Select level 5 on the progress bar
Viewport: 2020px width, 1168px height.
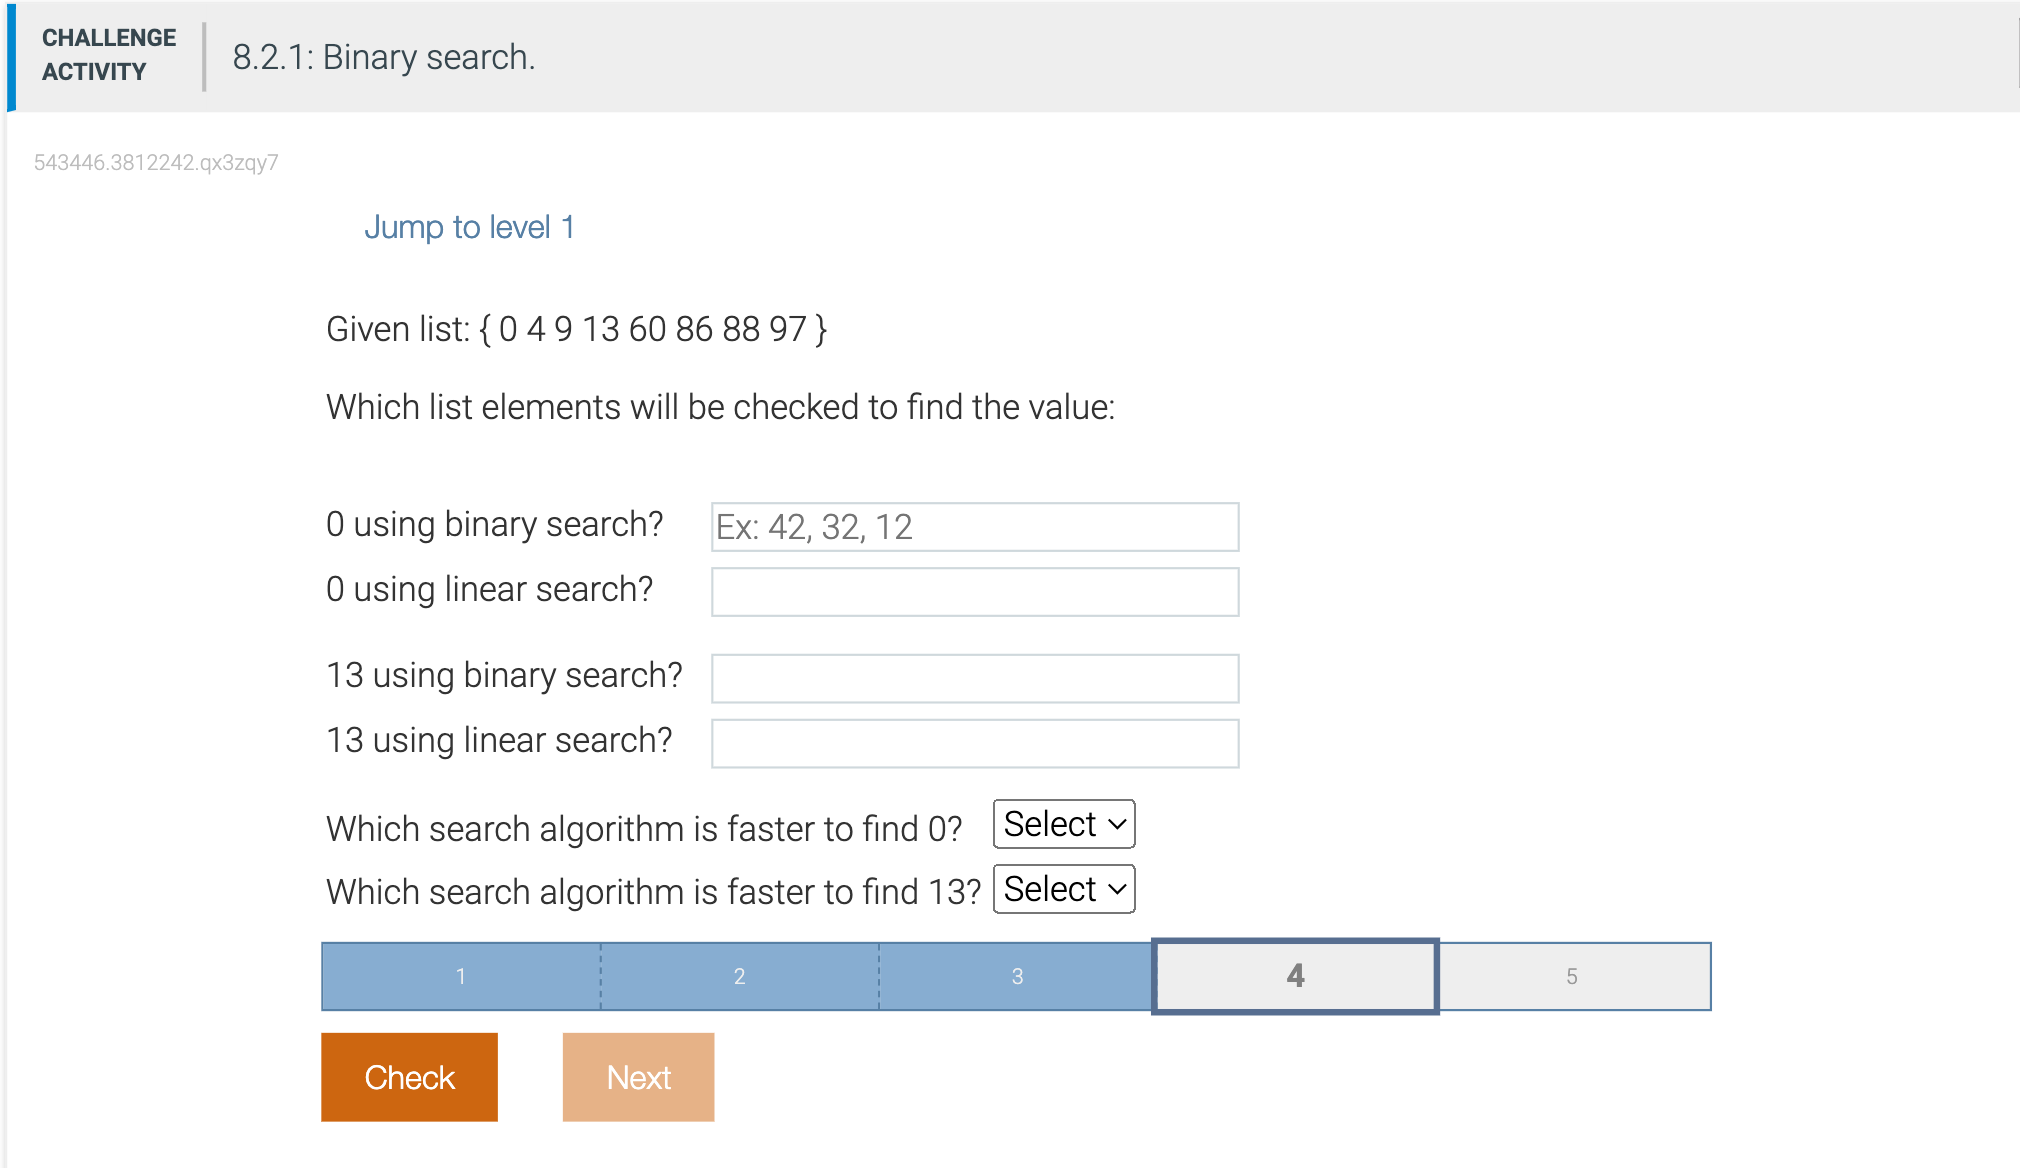tap(1574, 976)
